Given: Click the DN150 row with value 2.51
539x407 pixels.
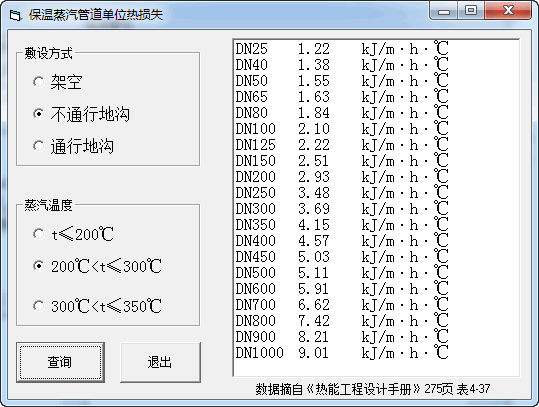Looking at the screenshot, I should click(342, 161).
